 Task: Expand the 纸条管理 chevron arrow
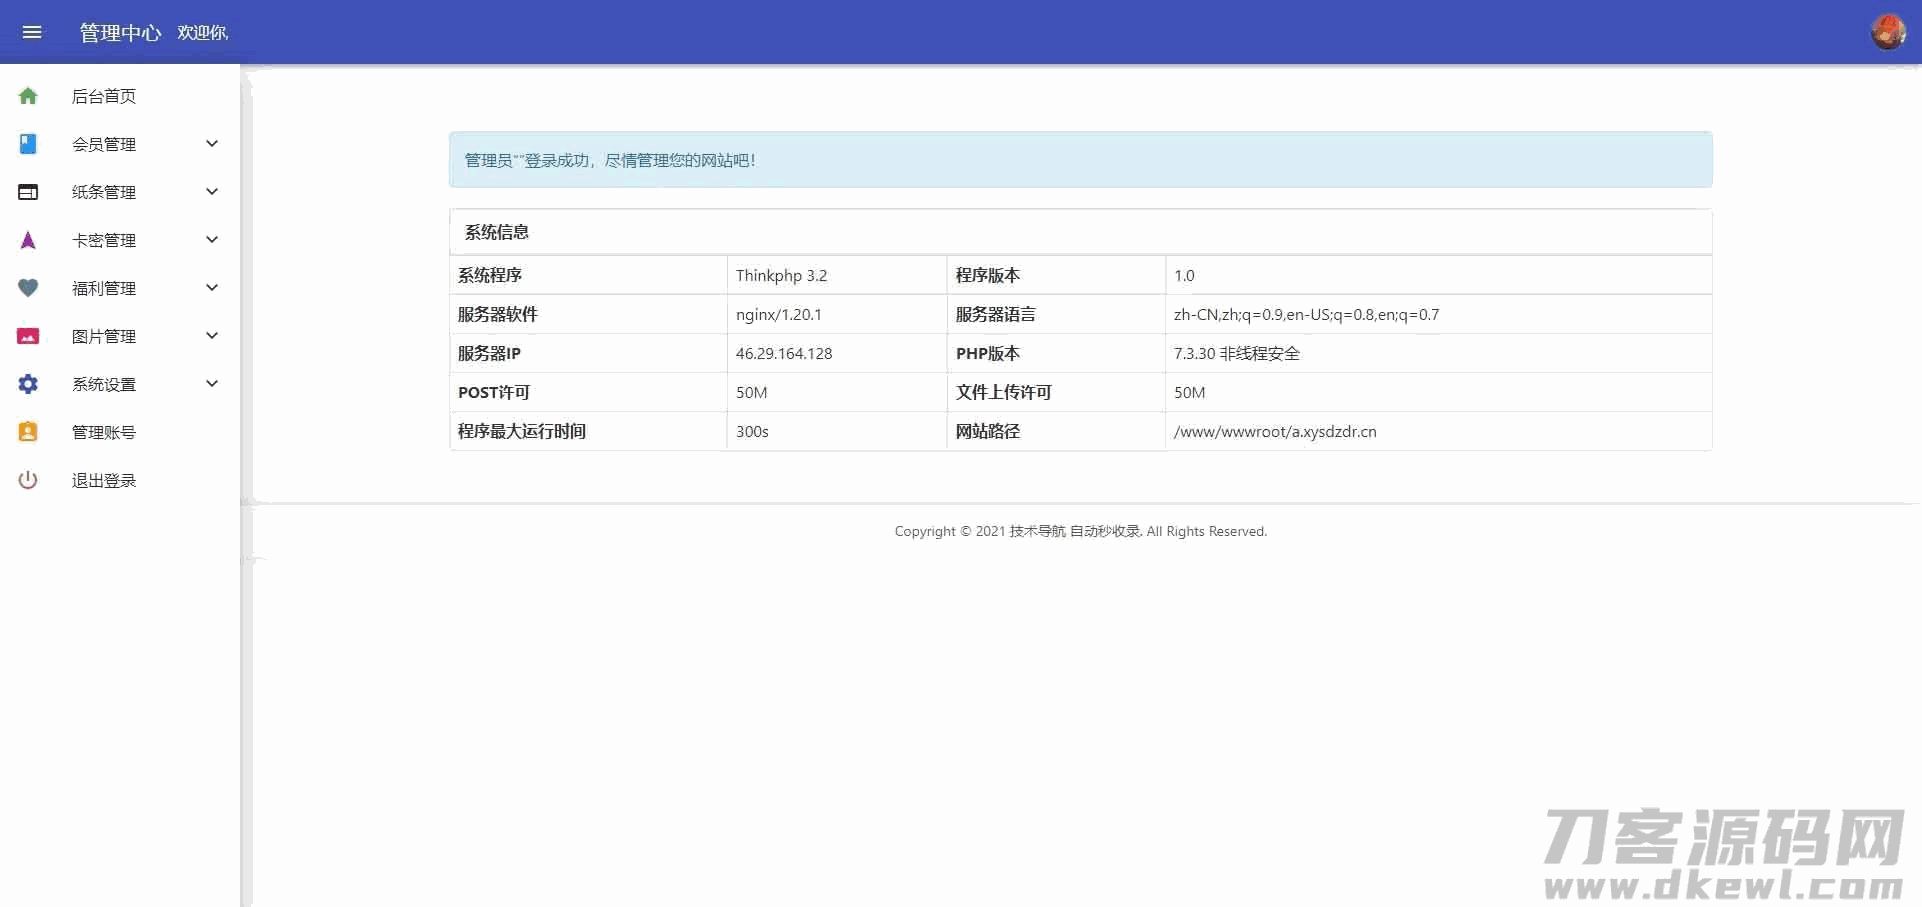[x=212, y=192]
